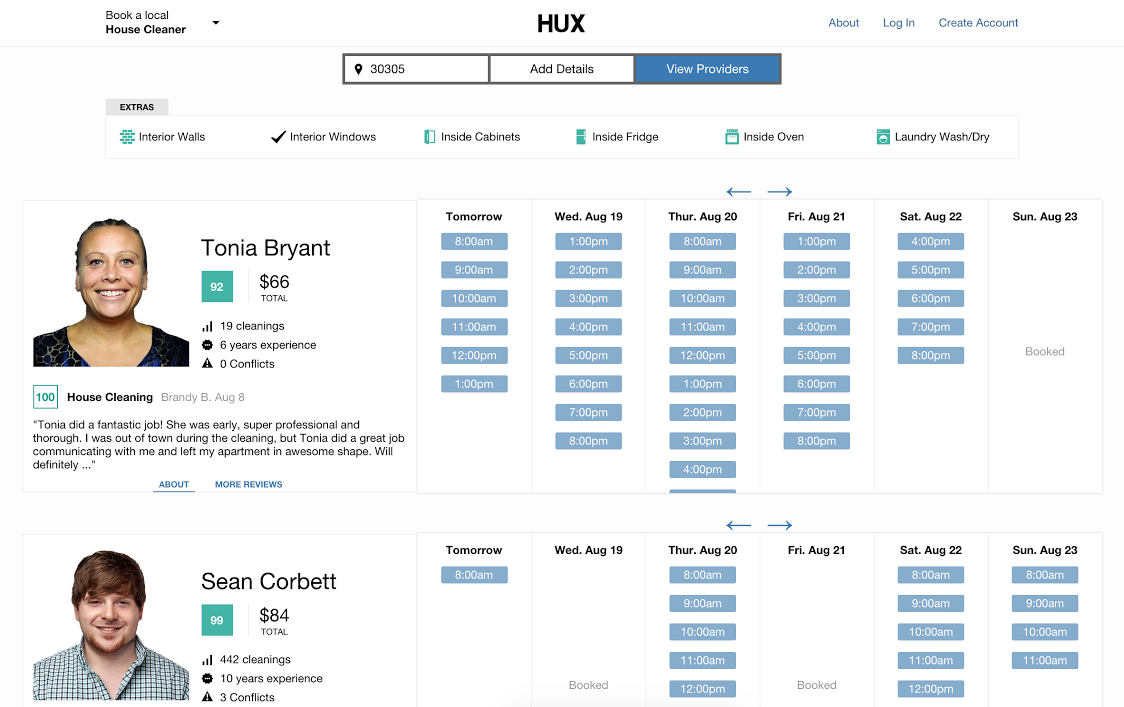Click the Interior Walls brick icon
This screenshot has height=707, width=1124.
tap(127, 137)
